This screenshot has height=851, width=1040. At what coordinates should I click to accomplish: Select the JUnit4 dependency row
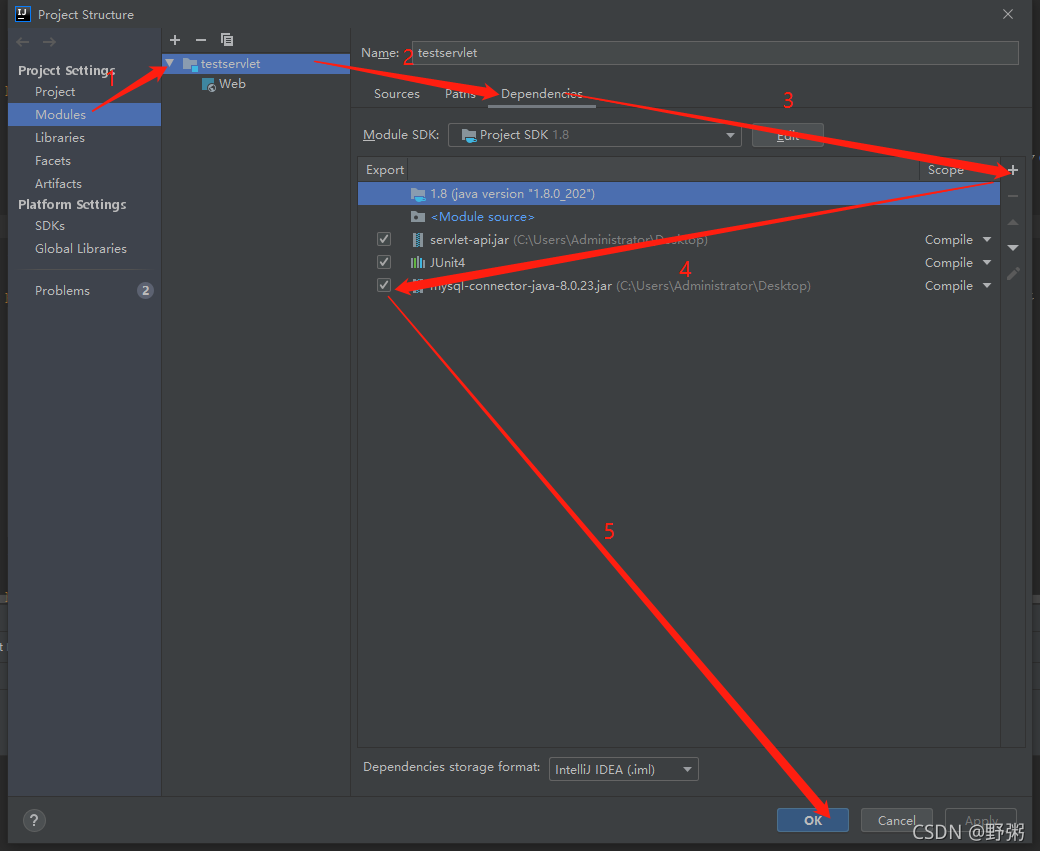click(x=679, y=263)
